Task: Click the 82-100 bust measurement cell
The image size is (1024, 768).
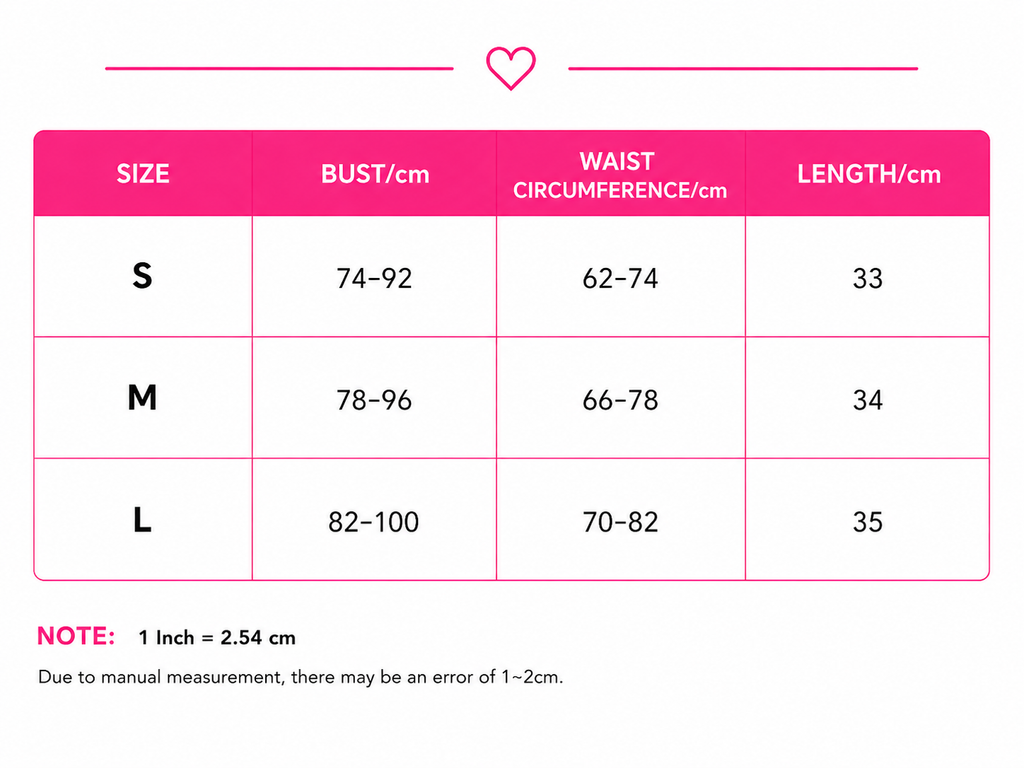Action: [374, 522]
